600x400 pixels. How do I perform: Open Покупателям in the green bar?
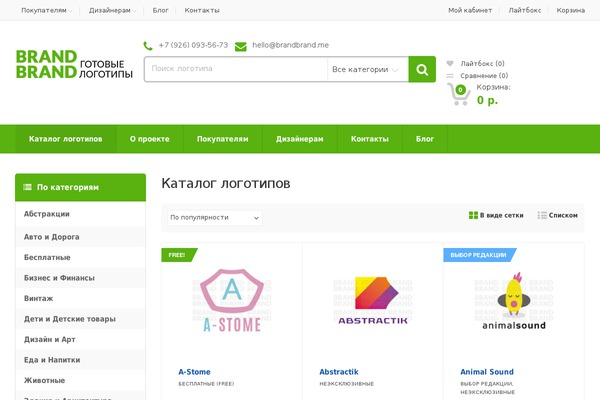(x=223, y=139)
